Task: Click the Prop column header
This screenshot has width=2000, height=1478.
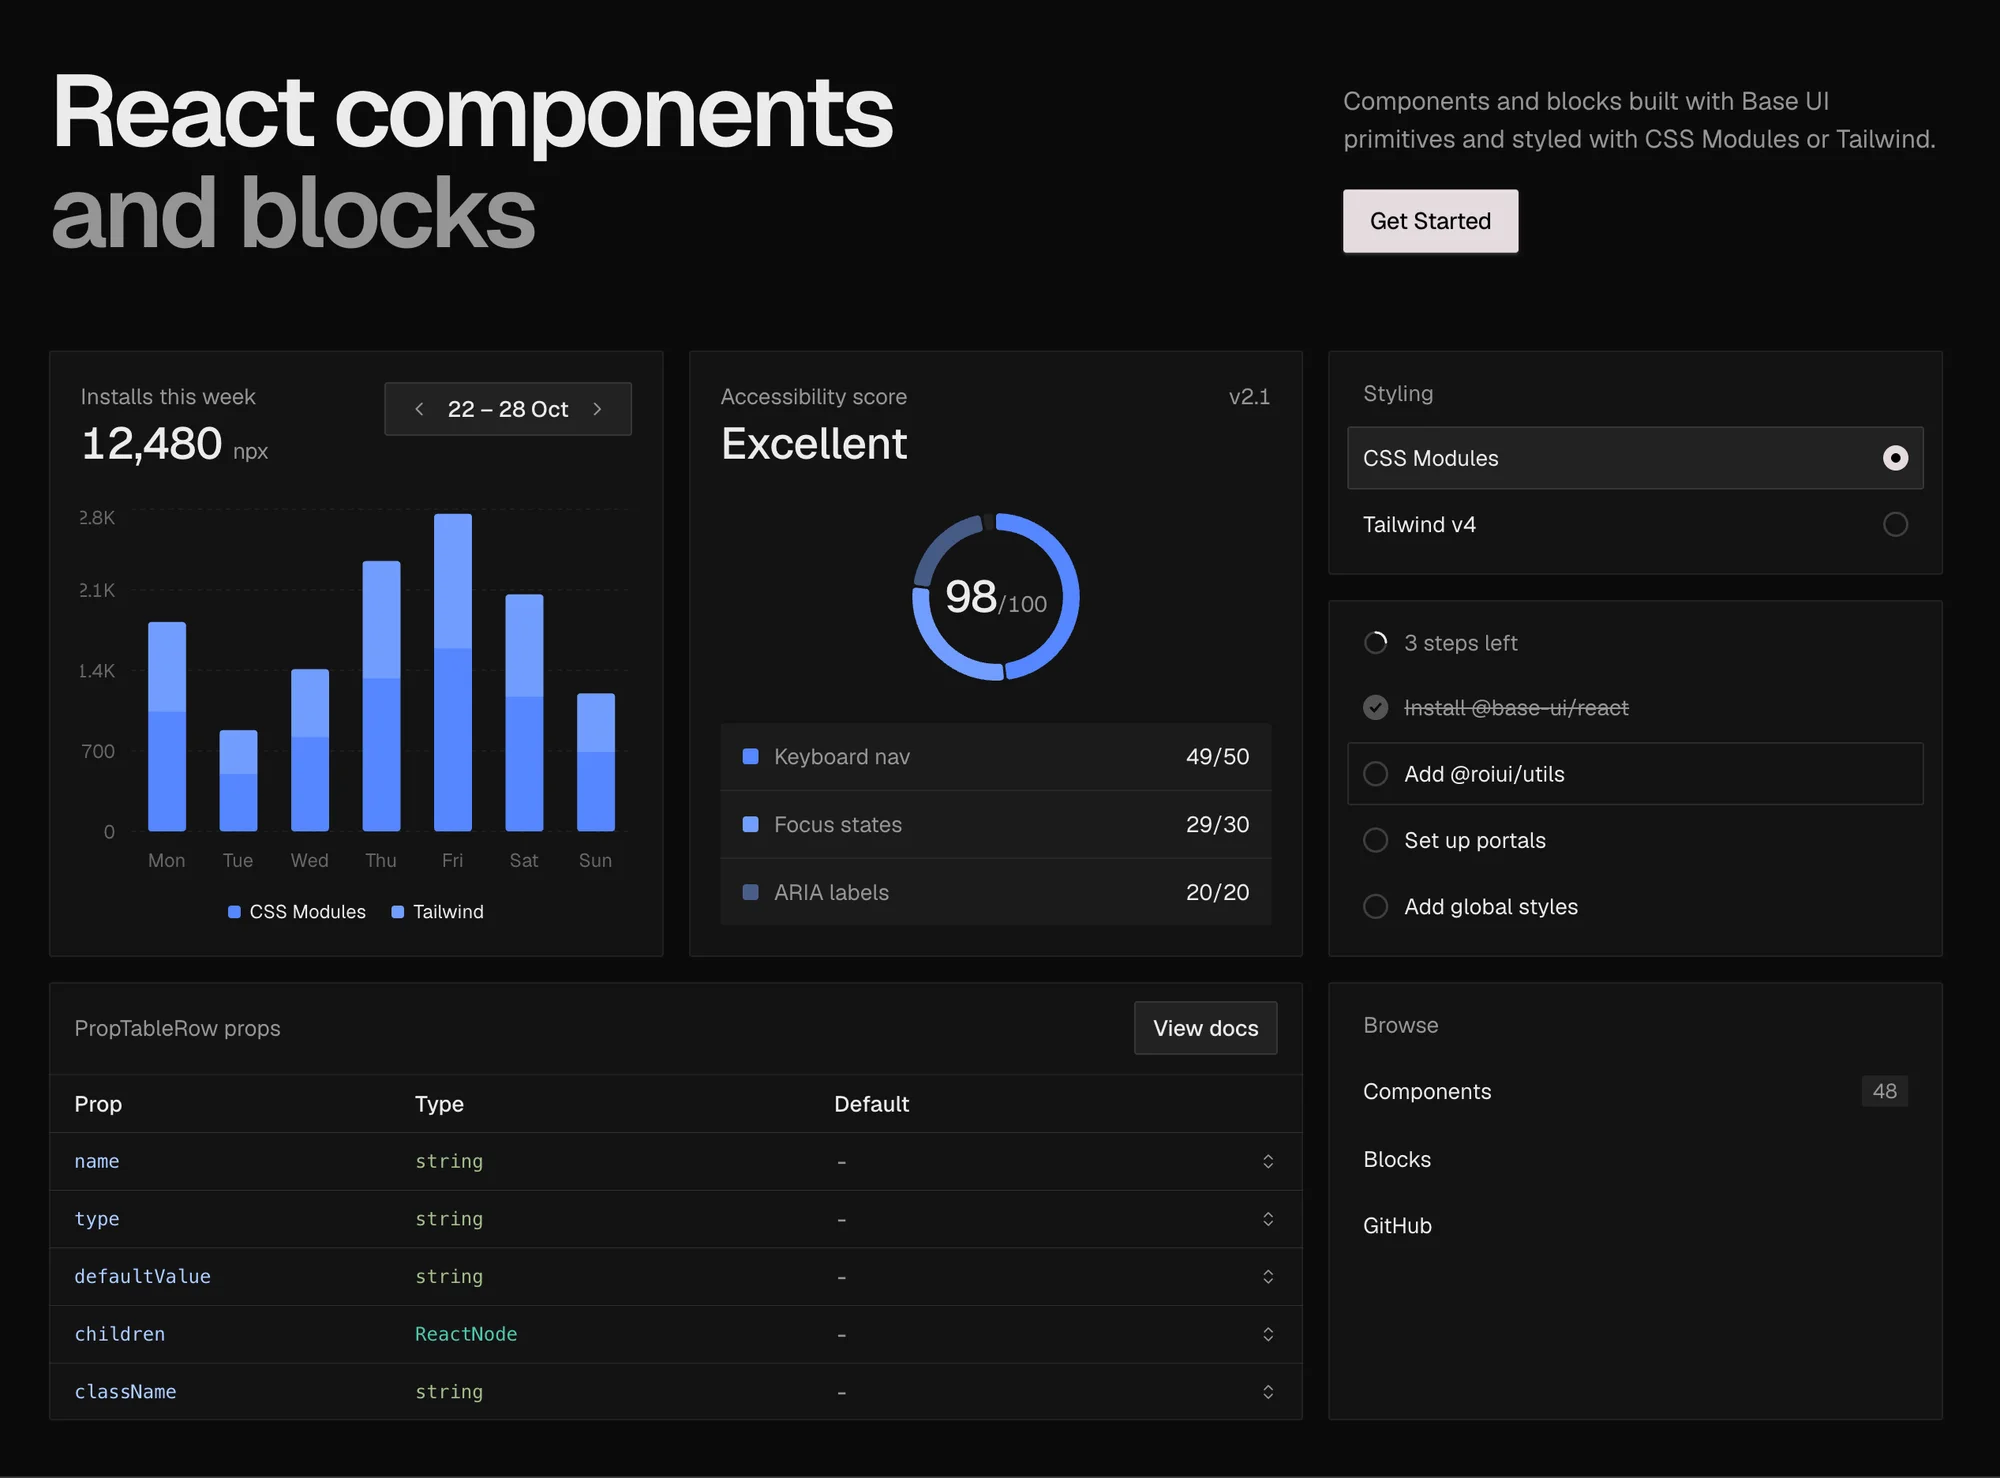Action: point(98,1104)
